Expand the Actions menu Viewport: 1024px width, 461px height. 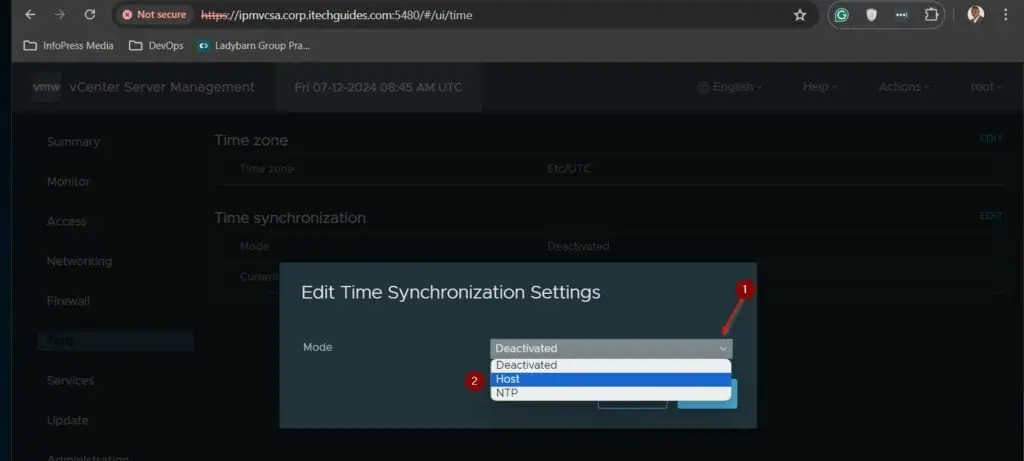[904, 87]
